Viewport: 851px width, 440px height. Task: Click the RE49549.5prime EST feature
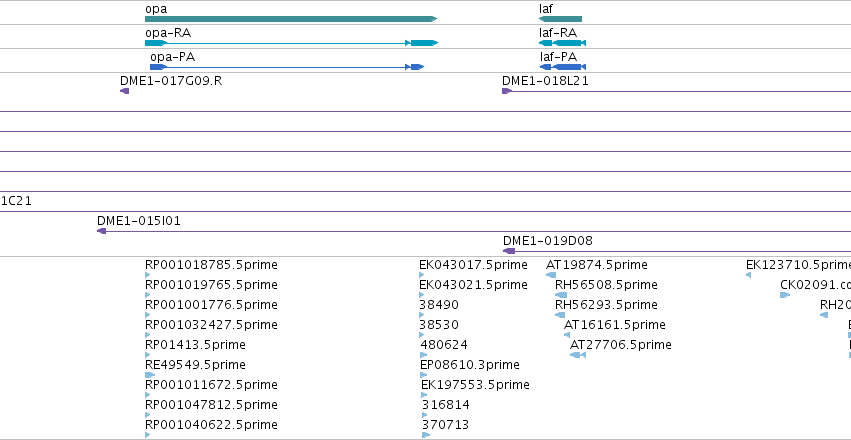(150, 375)
